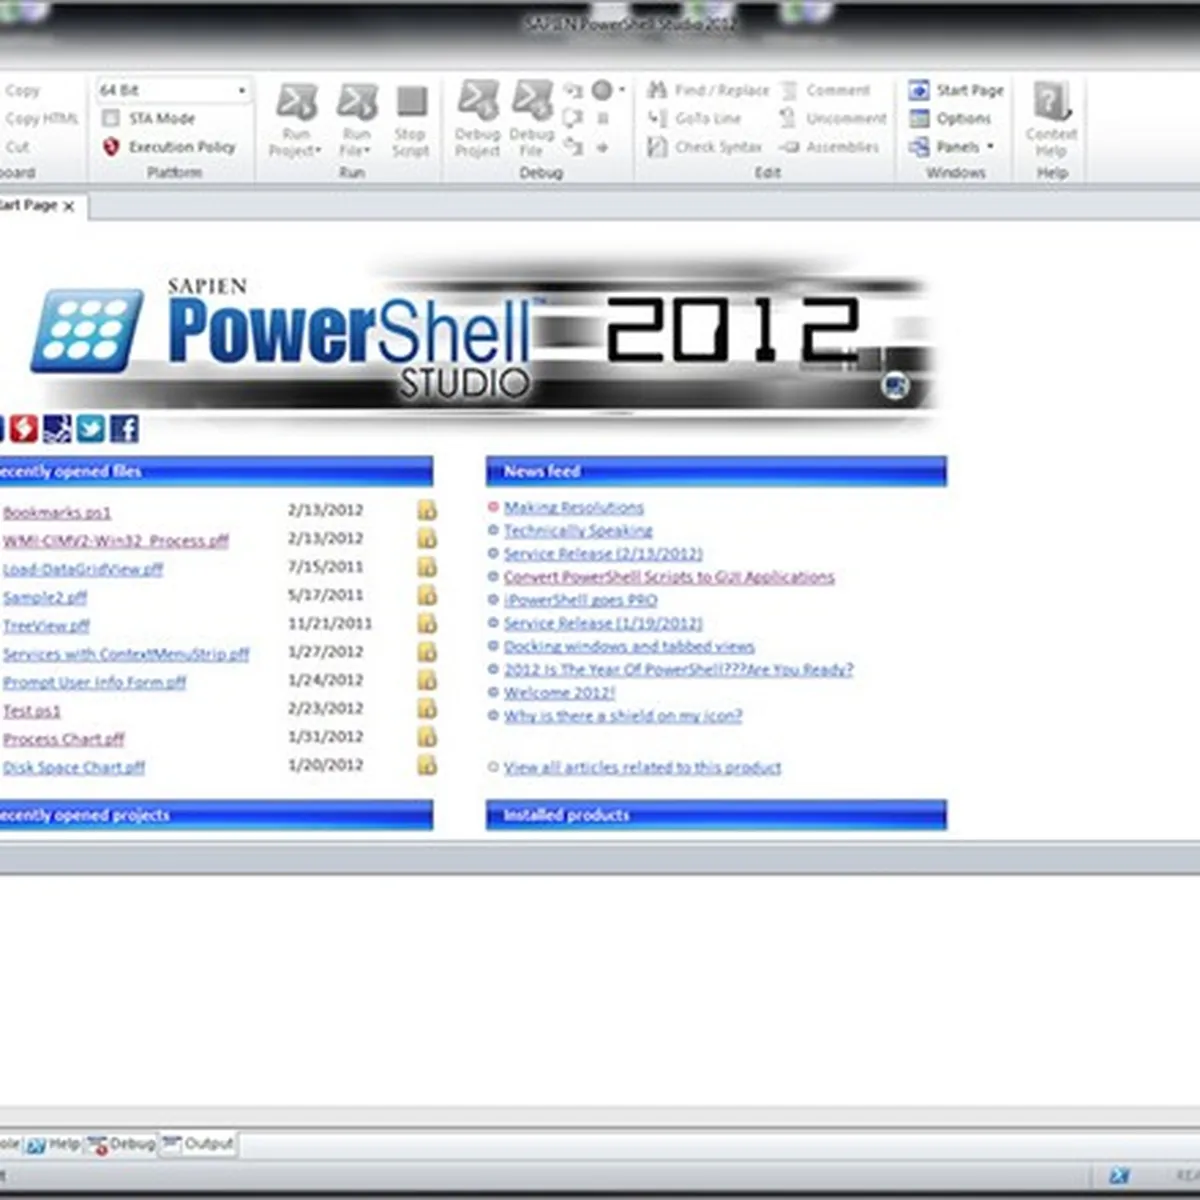The width and height of the screenshot is (1200, 1200).
Task: Click View all articles related to this product
Action: pyautogui.click(x=642, y=767)
